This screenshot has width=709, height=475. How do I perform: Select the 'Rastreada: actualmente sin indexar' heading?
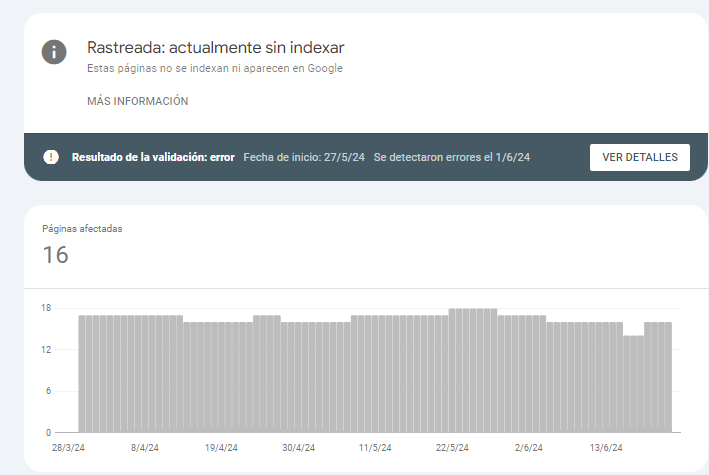(x=216, y=48)
